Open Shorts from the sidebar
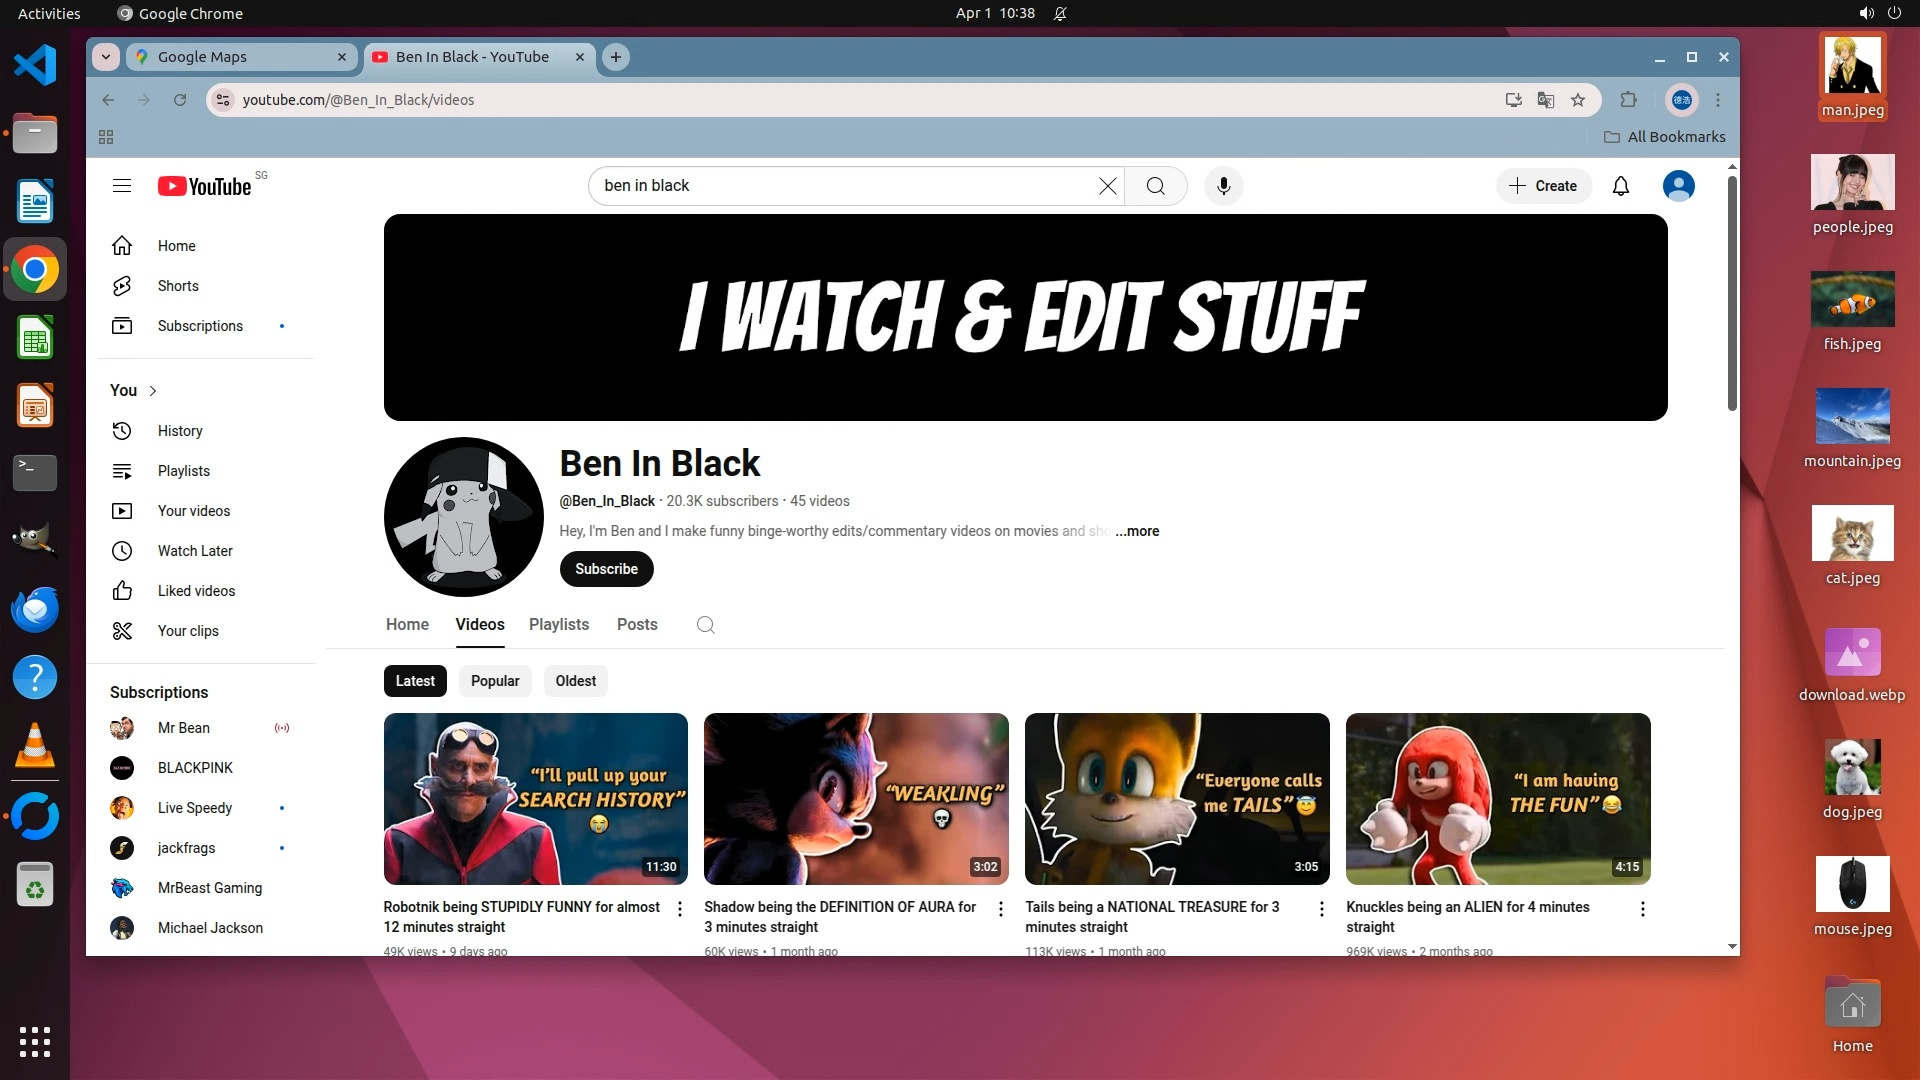 178,286
